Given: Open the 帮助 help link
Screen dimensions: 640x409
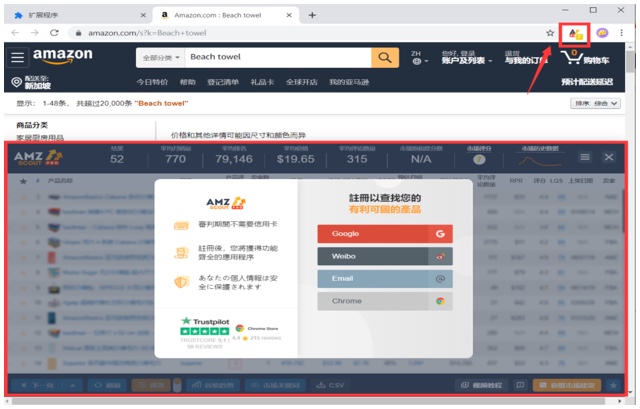Looking at the screenshot, I should pos(187,82).
